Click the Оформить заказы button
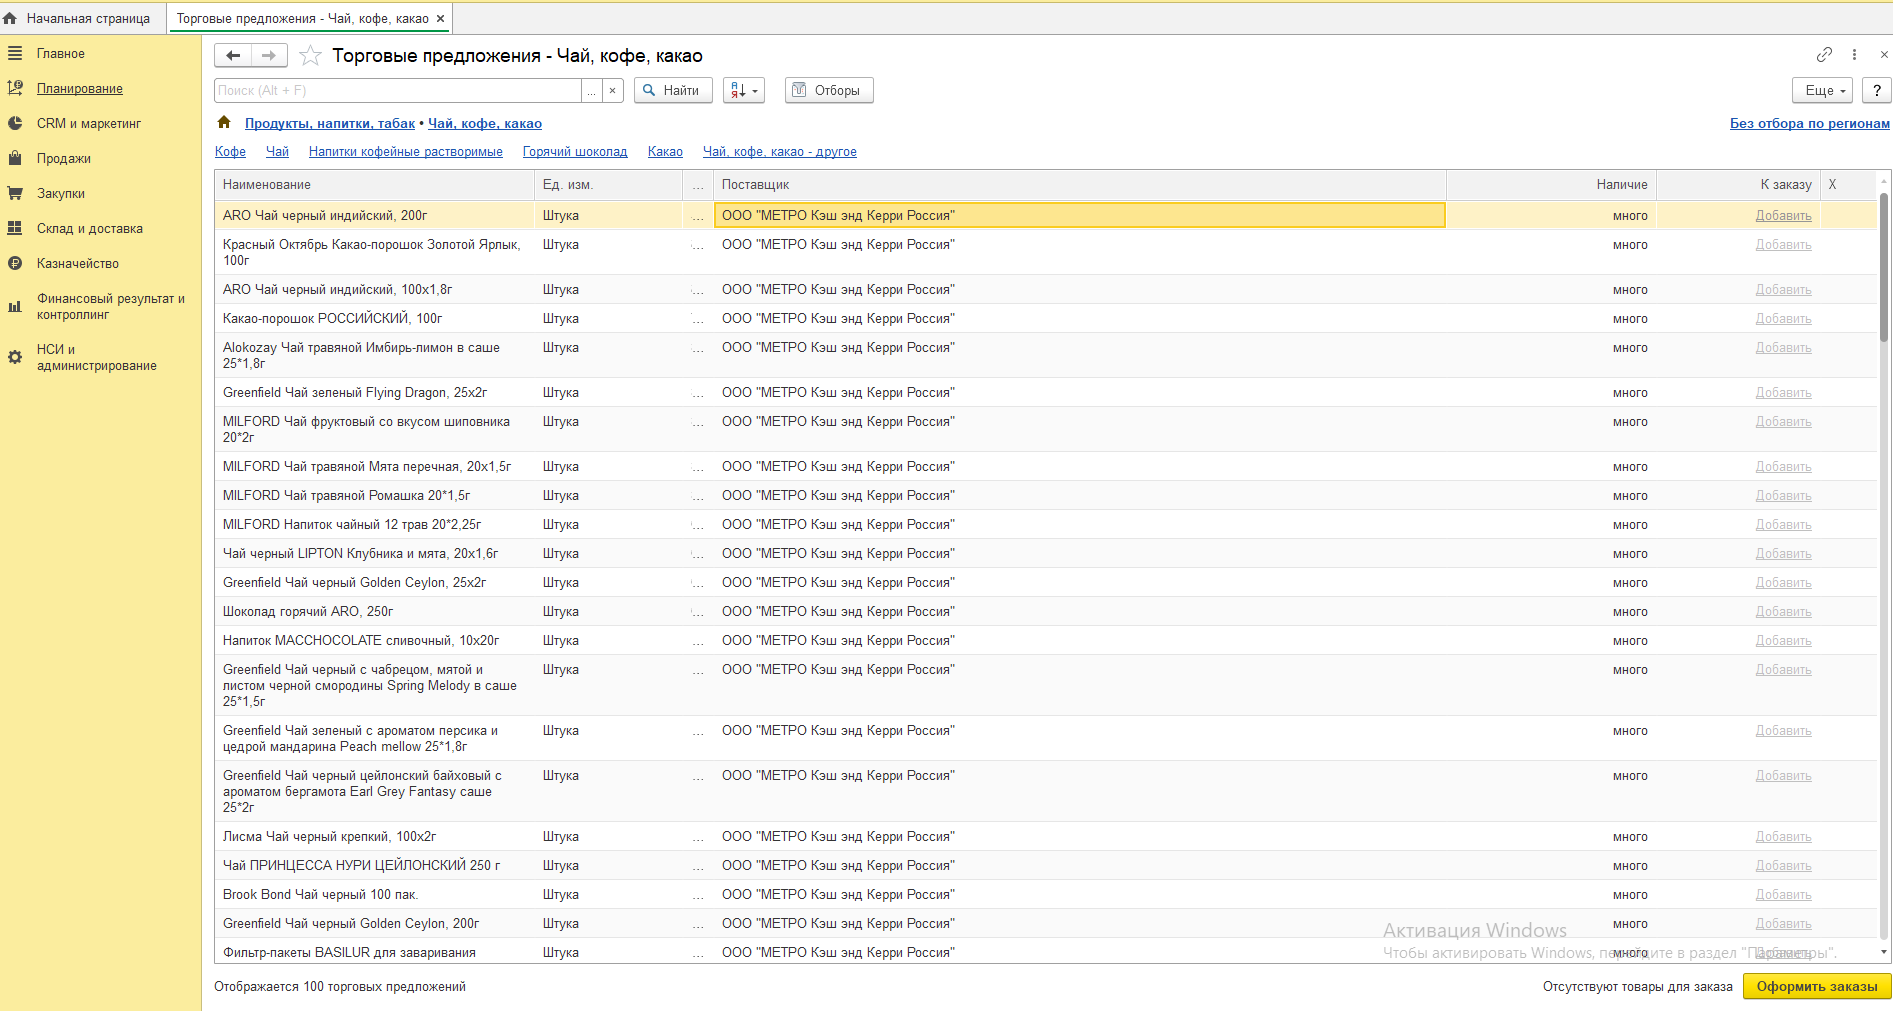Image resolution: width=1893 pixels, height=1011 pixels. tap(1817, 986)
